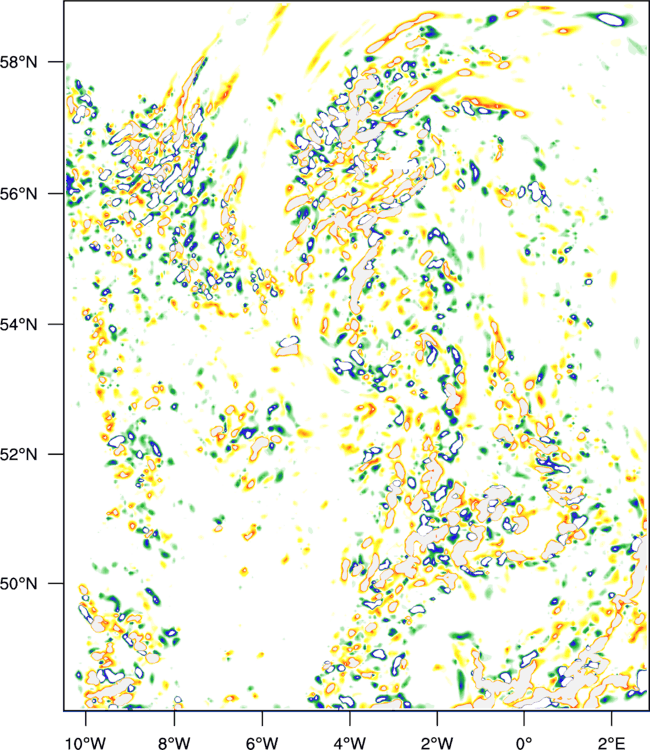Click the 50°N latitude label
The width and height of the screenshot is (650, 750).
tap(19, 584)
